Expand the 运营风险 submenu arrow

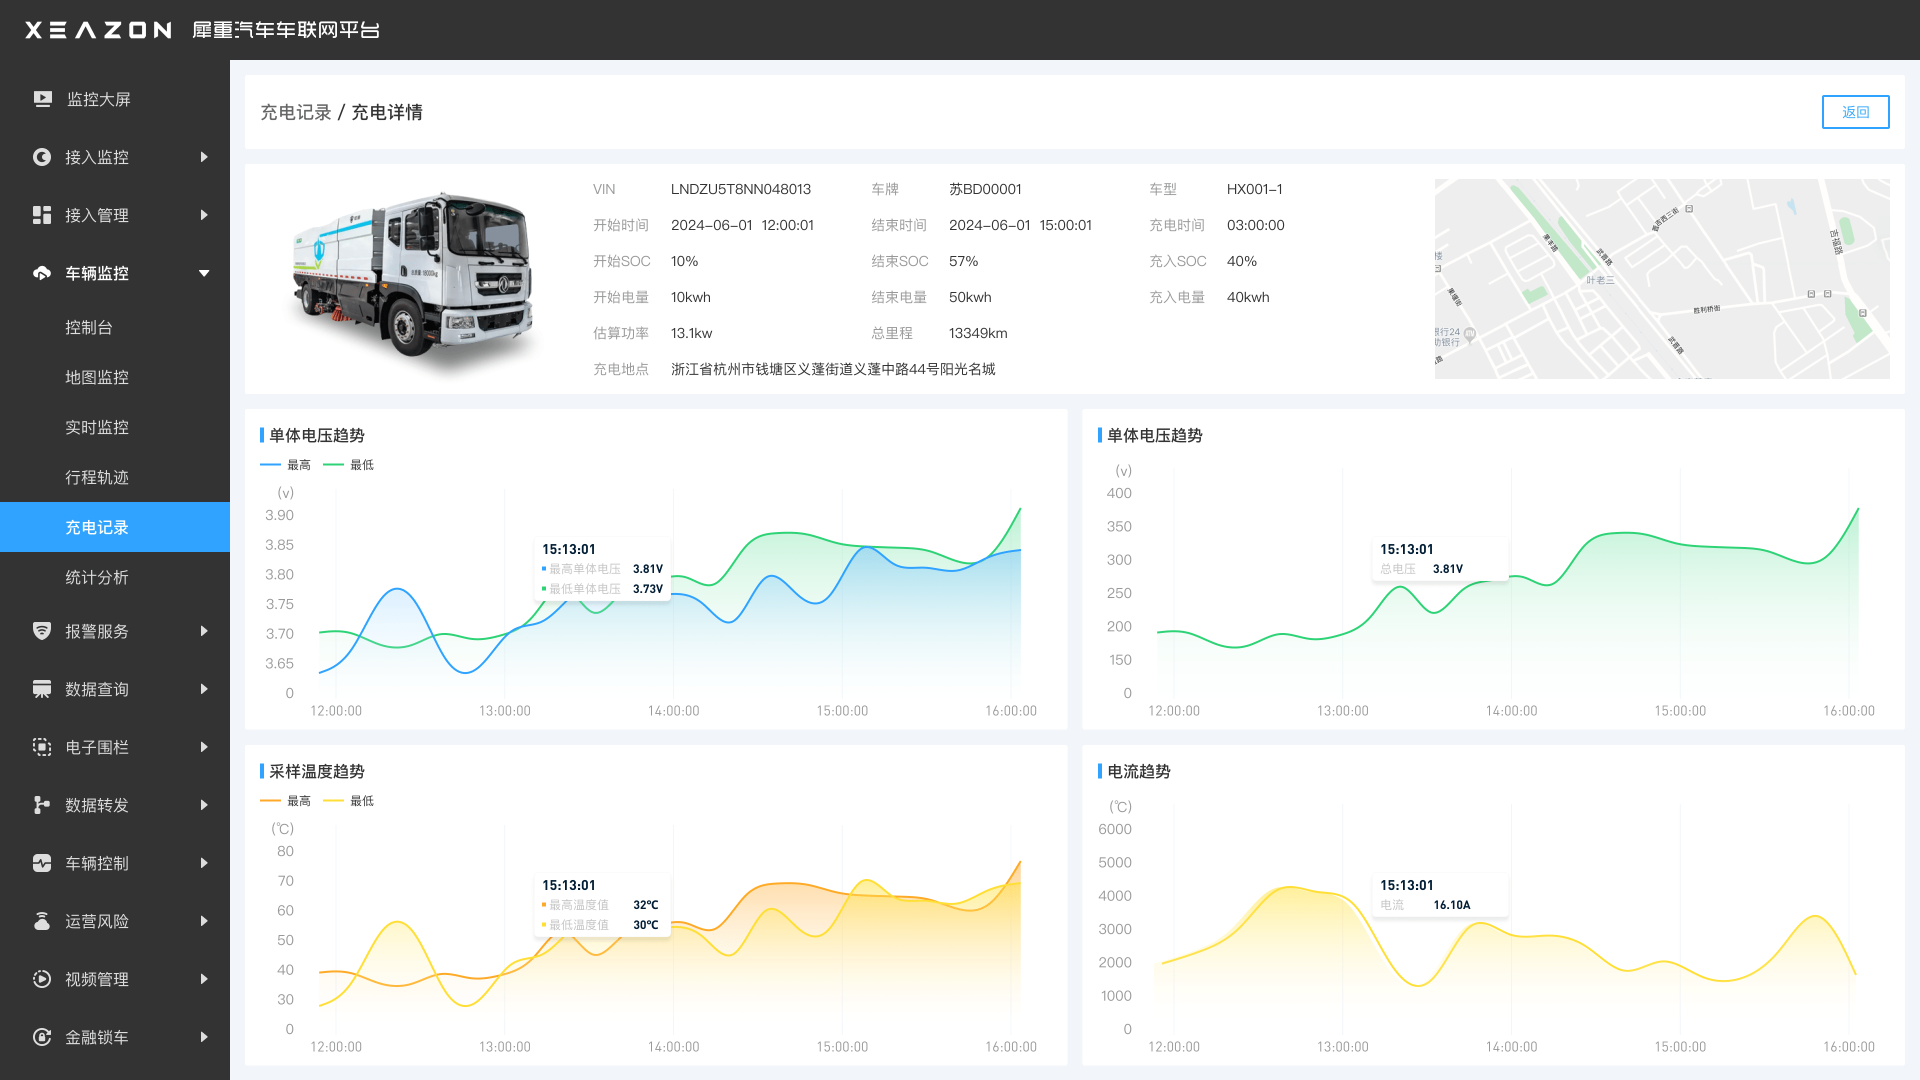pos(204,921)
